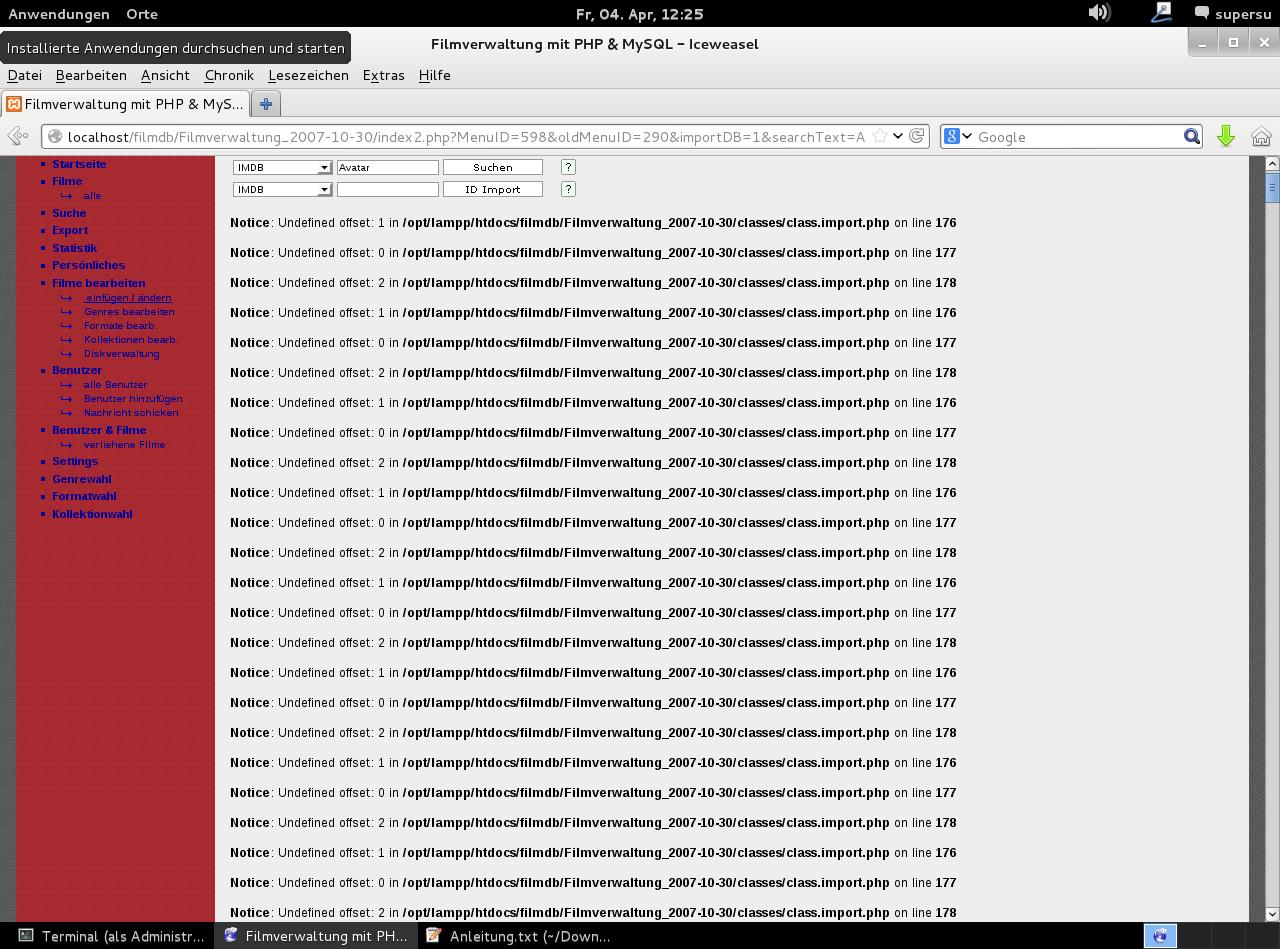Open the Genres bearbeiten sidebar link
This screenshot has height=949, width=1280.
click(129, 312)
